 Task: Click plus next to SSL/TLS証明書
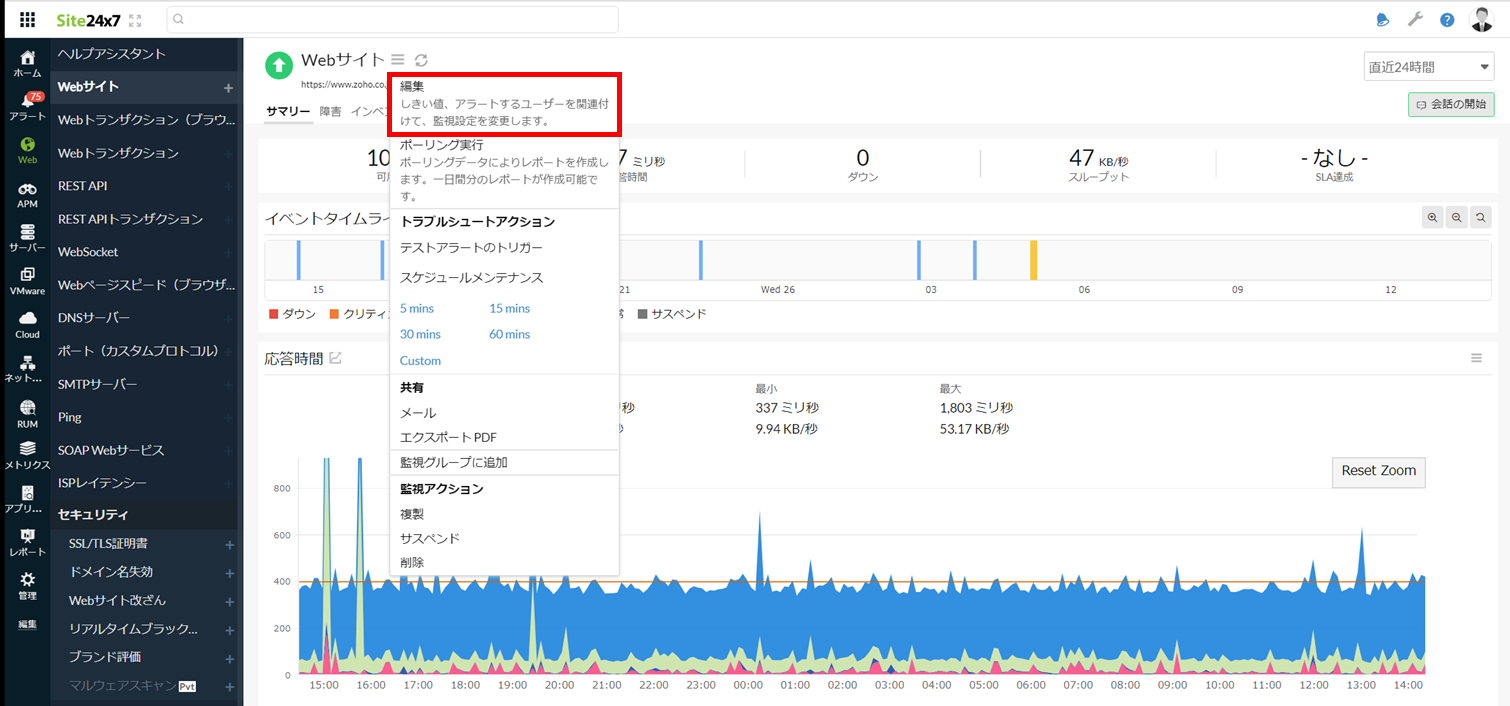coord(229,545)
